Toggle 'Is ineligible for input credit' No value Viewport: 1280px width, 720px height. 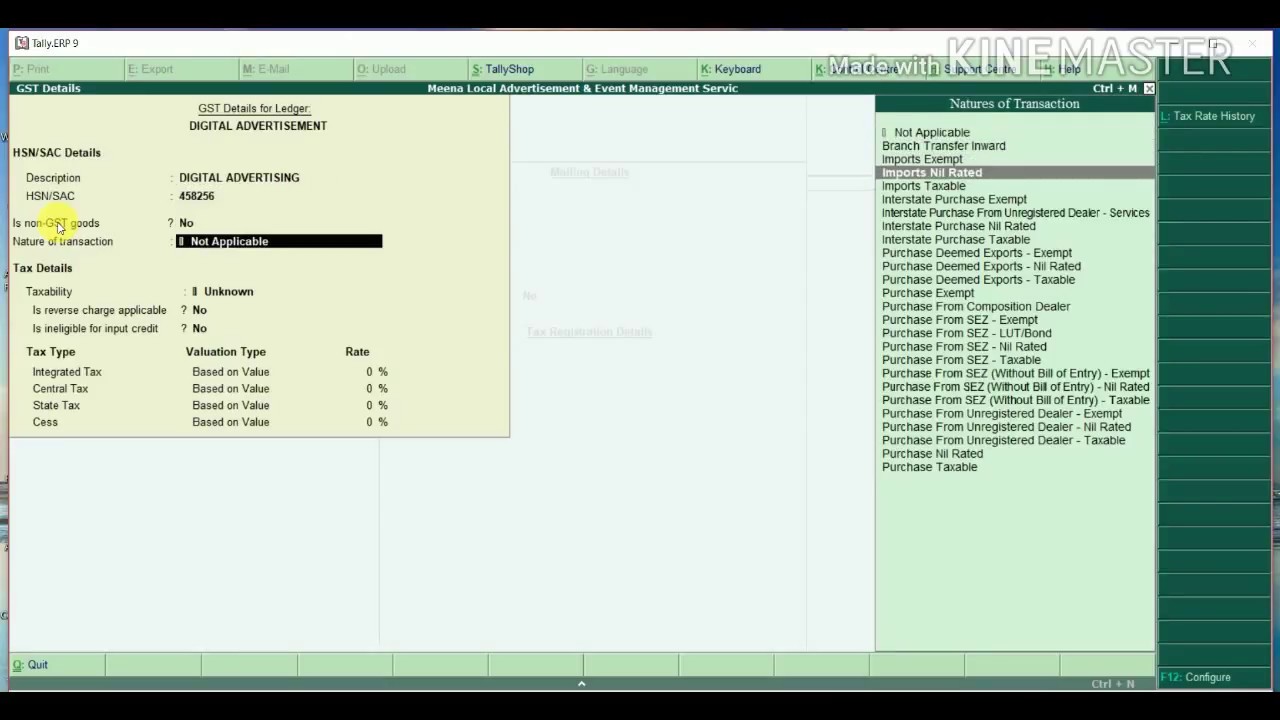click(199, 328)
